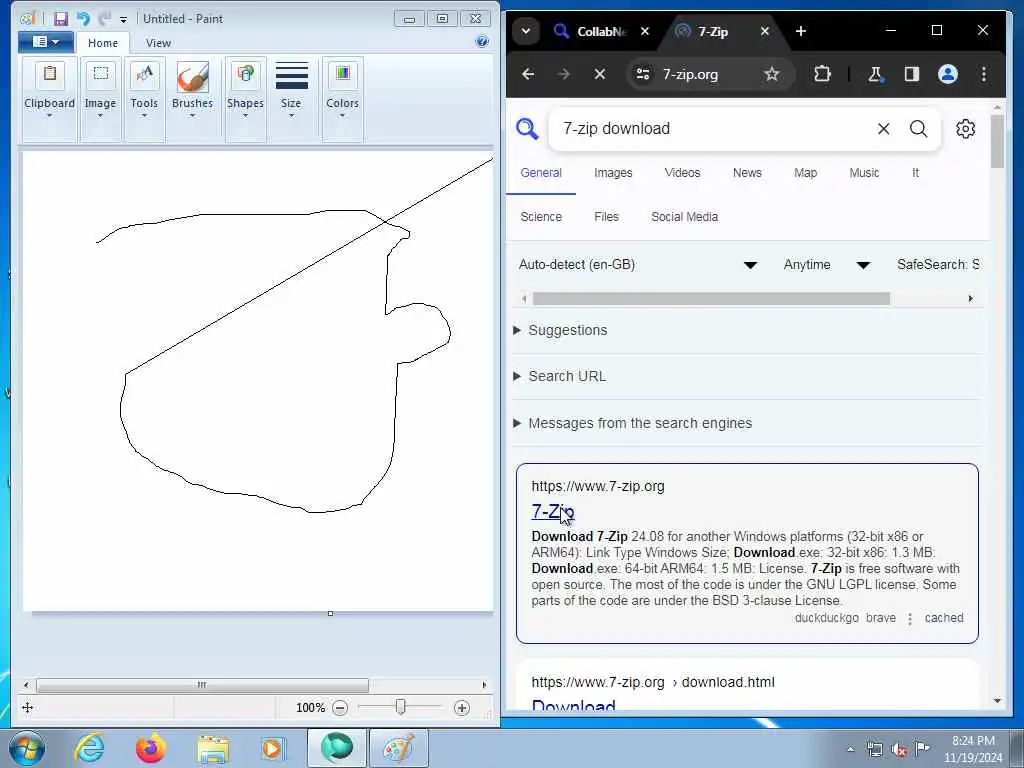Open the Windows Start button
Screen dimensions: 1024x768
pyautogui.click(x=27, y=748)
